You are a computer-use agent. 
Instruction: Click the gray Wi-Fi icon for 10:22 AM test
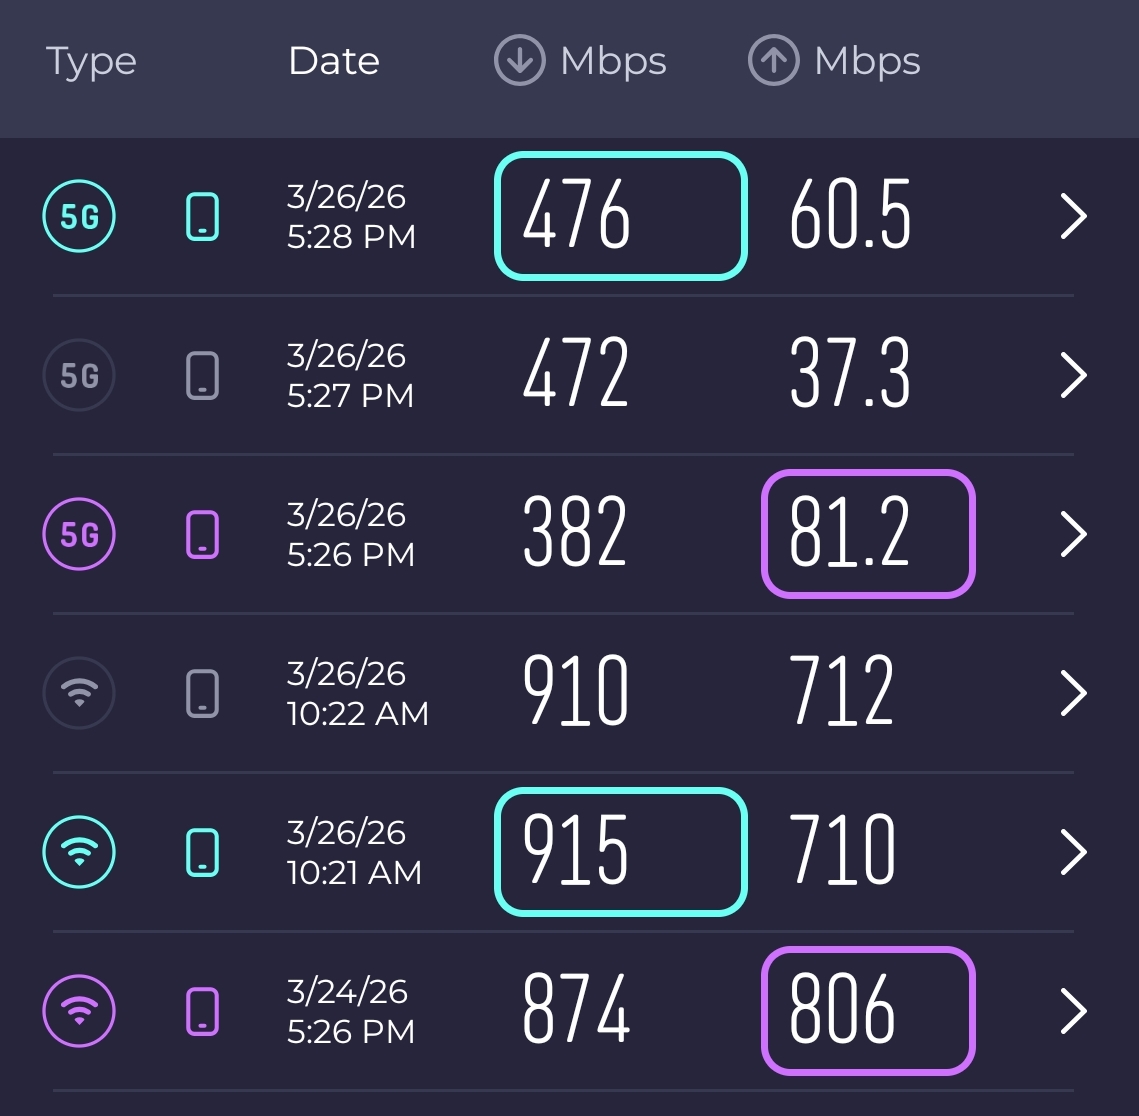coord(80,692)
